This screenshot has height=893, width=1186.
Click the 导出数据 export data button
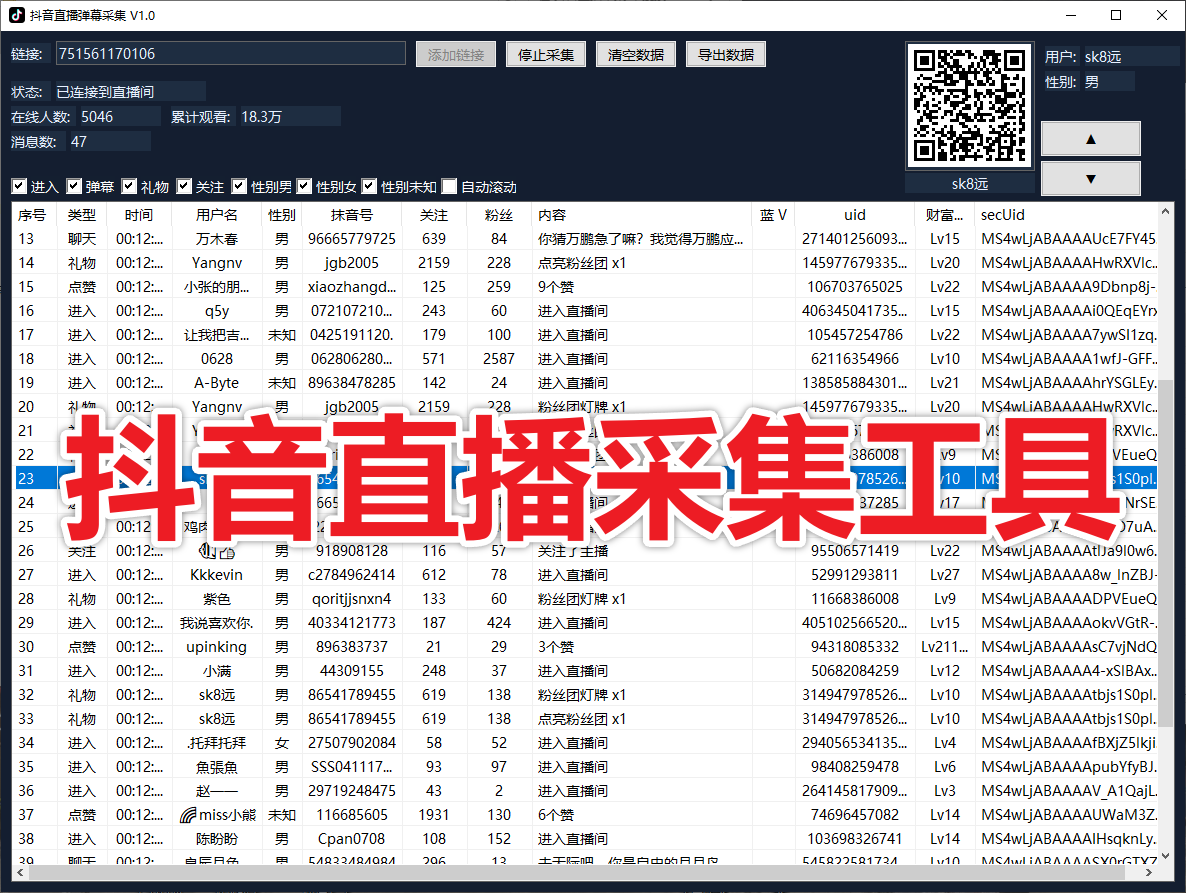726,54
